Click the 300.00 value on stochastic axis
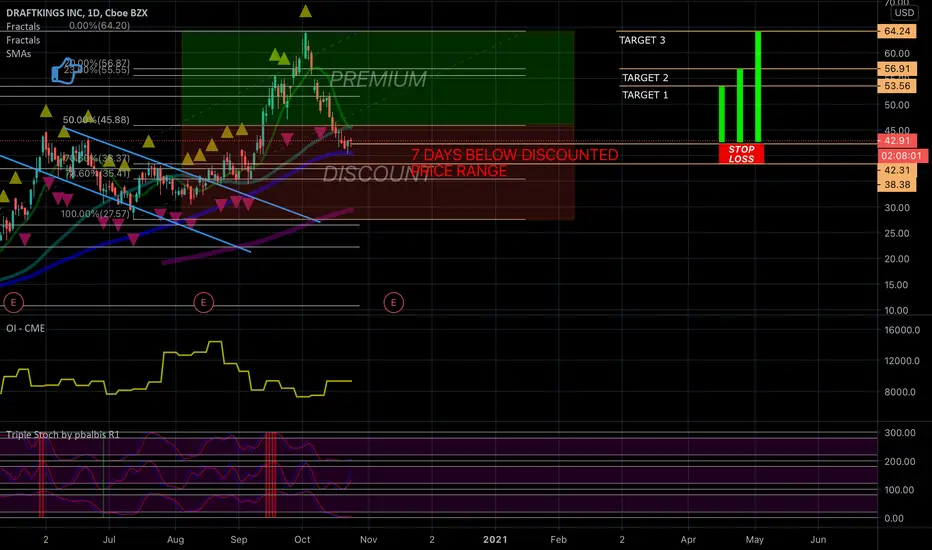Viewport: 932px width, 550px height. (899, 433)
